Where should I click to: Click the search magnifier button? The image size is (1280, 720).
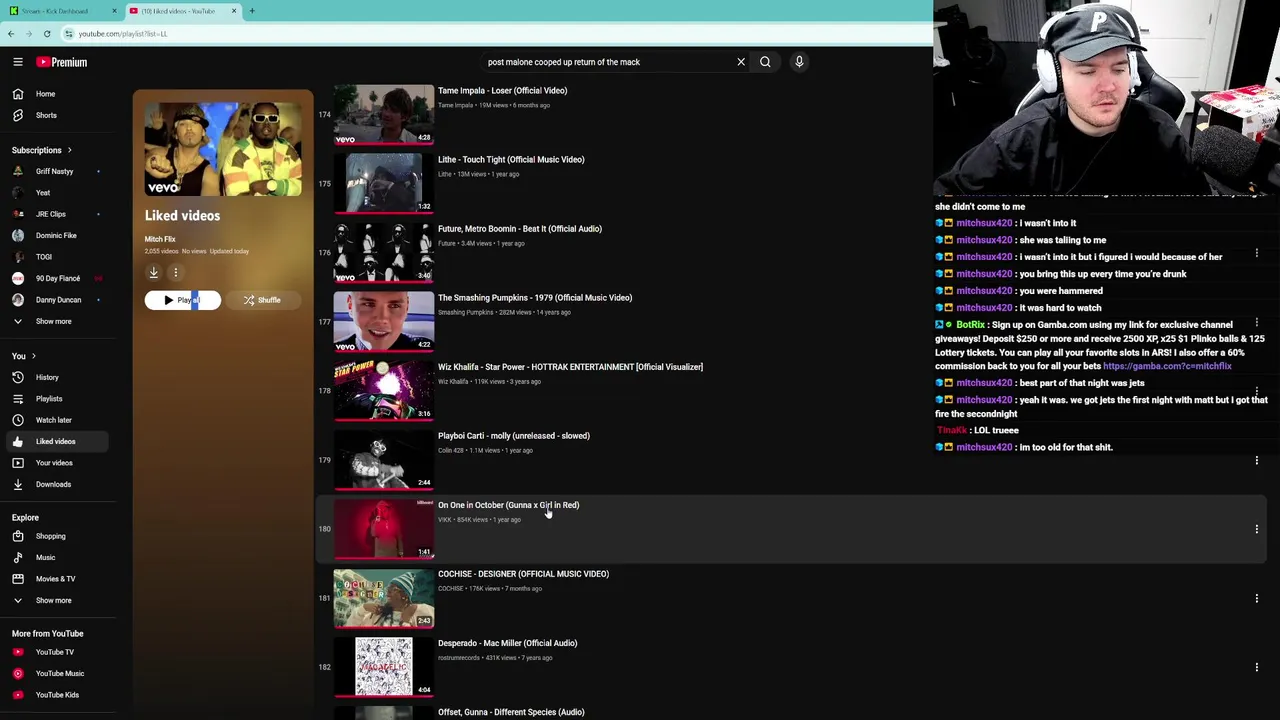click(x=765, y=62)
